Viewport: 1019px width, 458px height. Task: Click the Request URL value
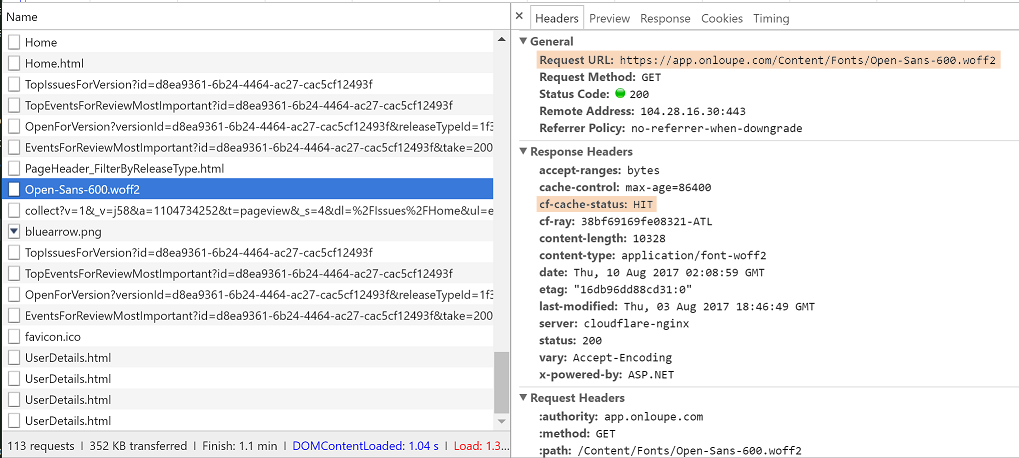(x=807, y=60)
